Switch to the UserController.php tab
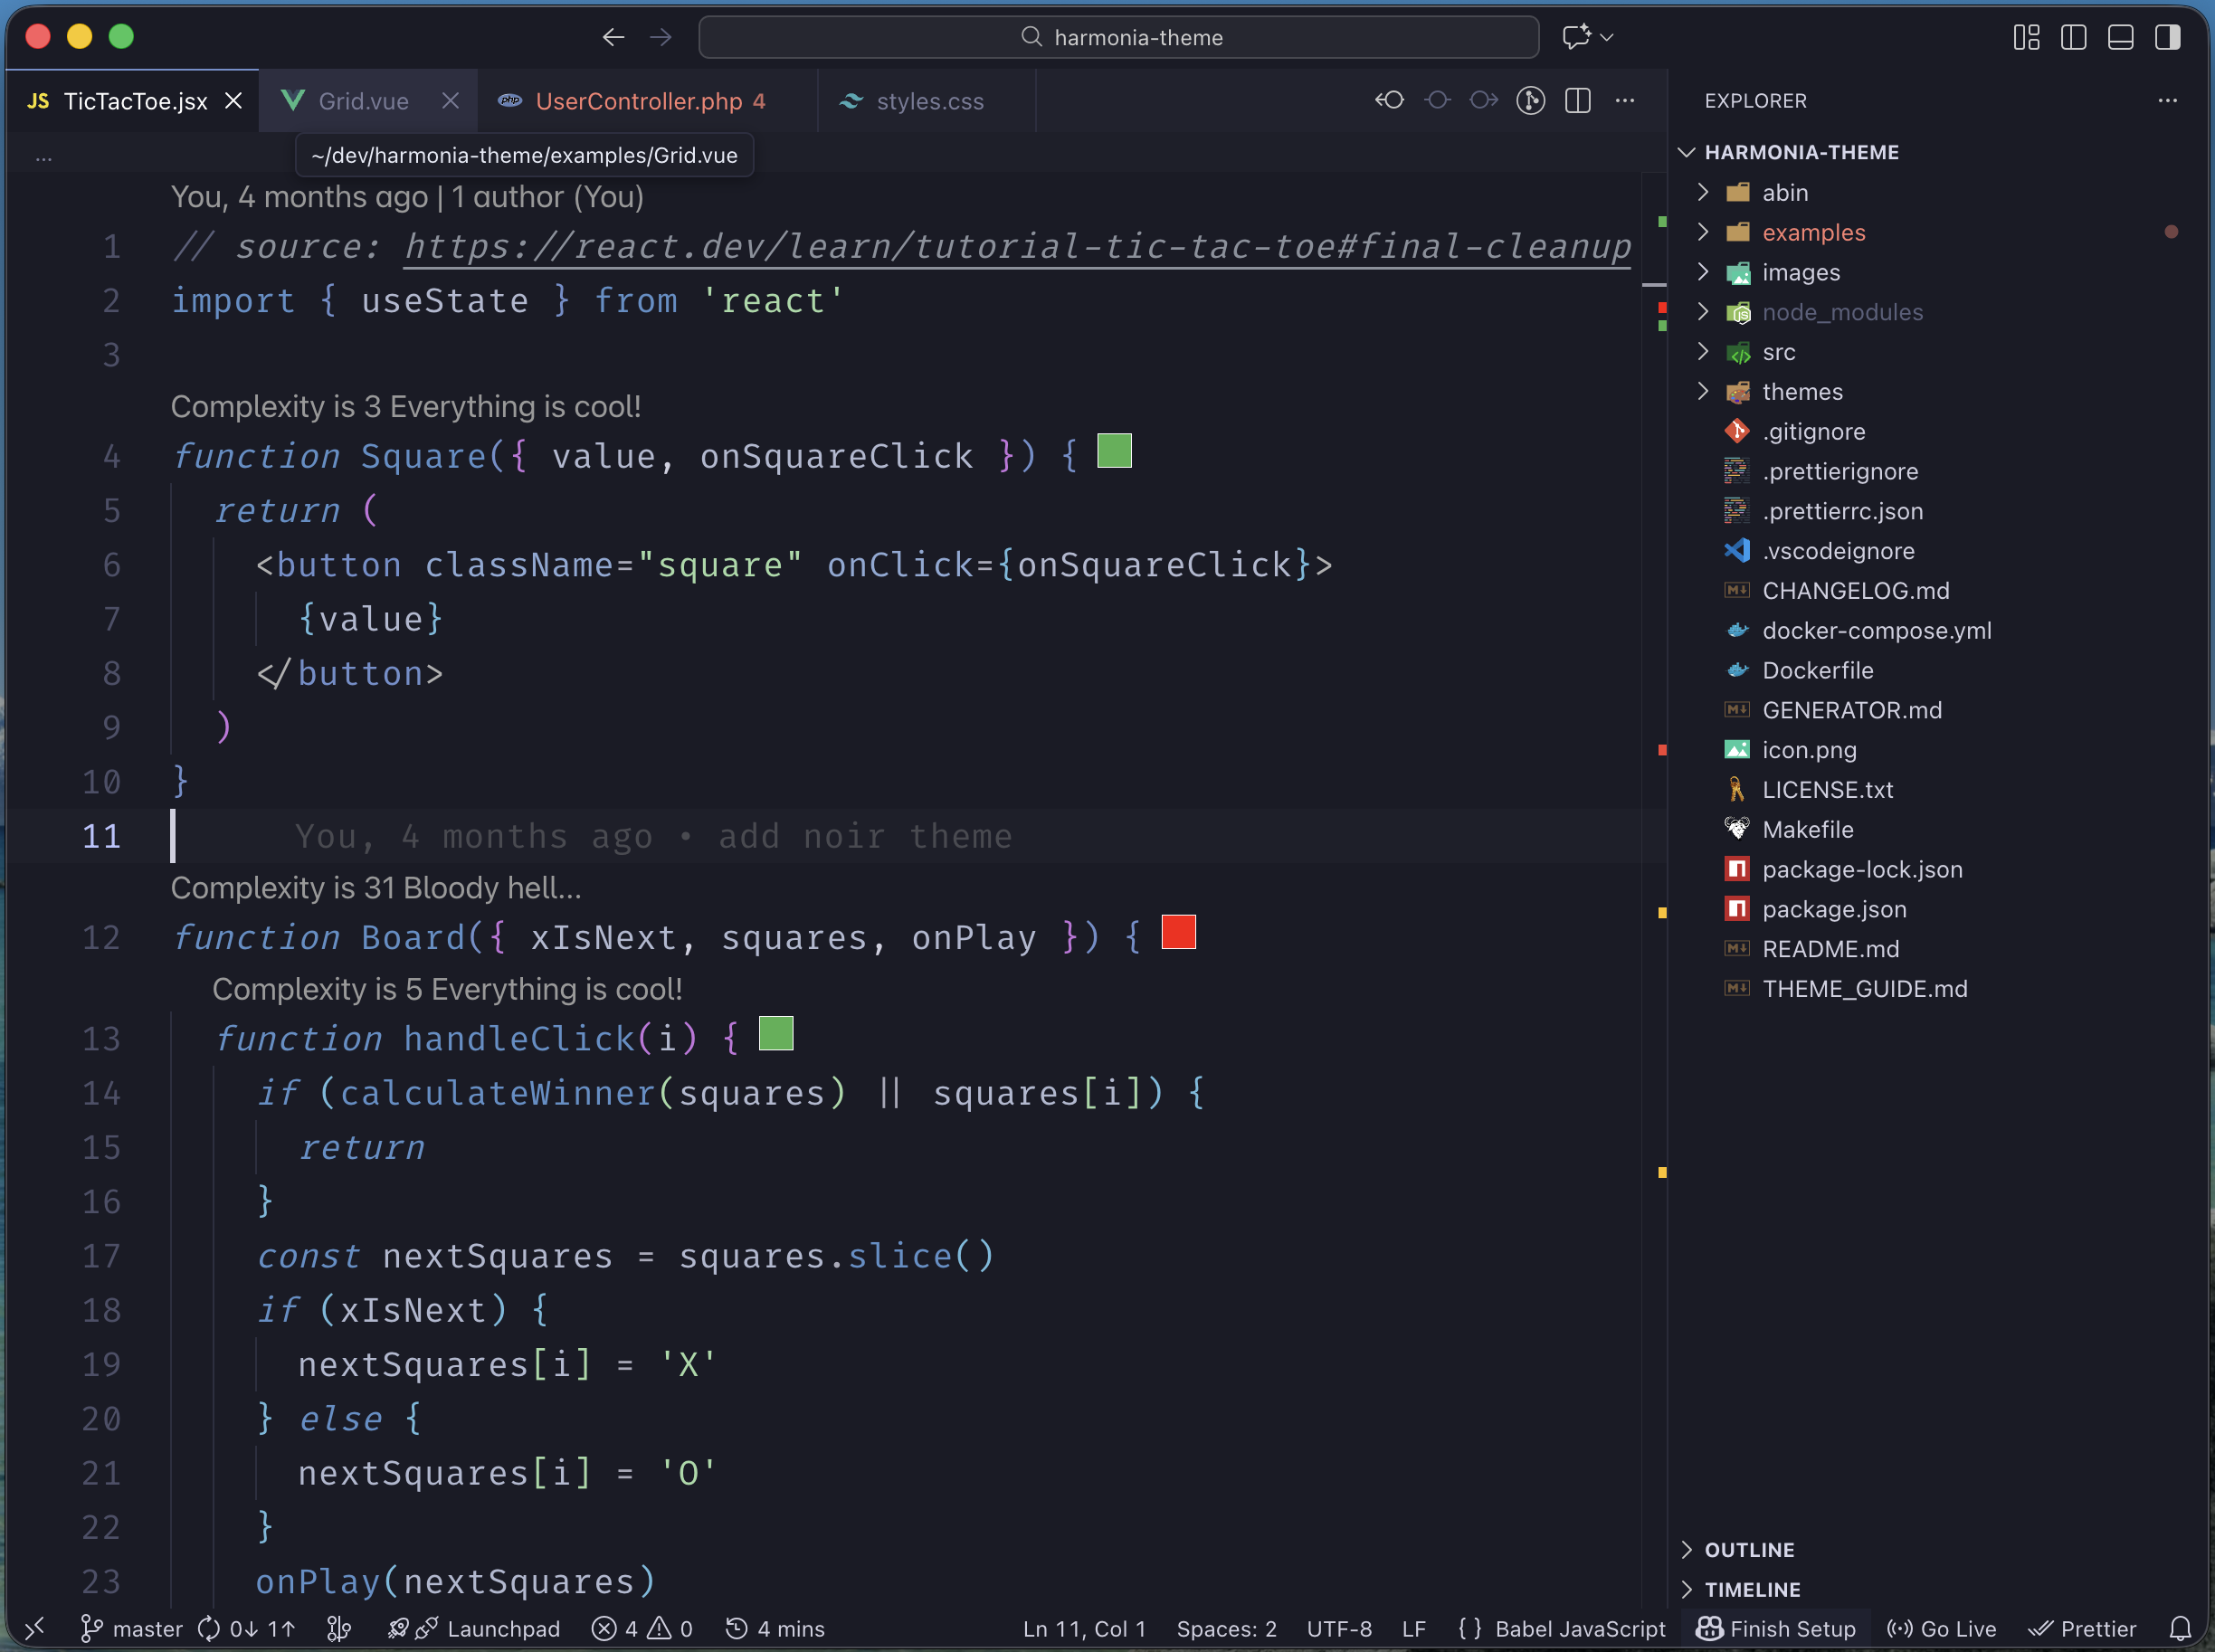 (x=640, y=100)
